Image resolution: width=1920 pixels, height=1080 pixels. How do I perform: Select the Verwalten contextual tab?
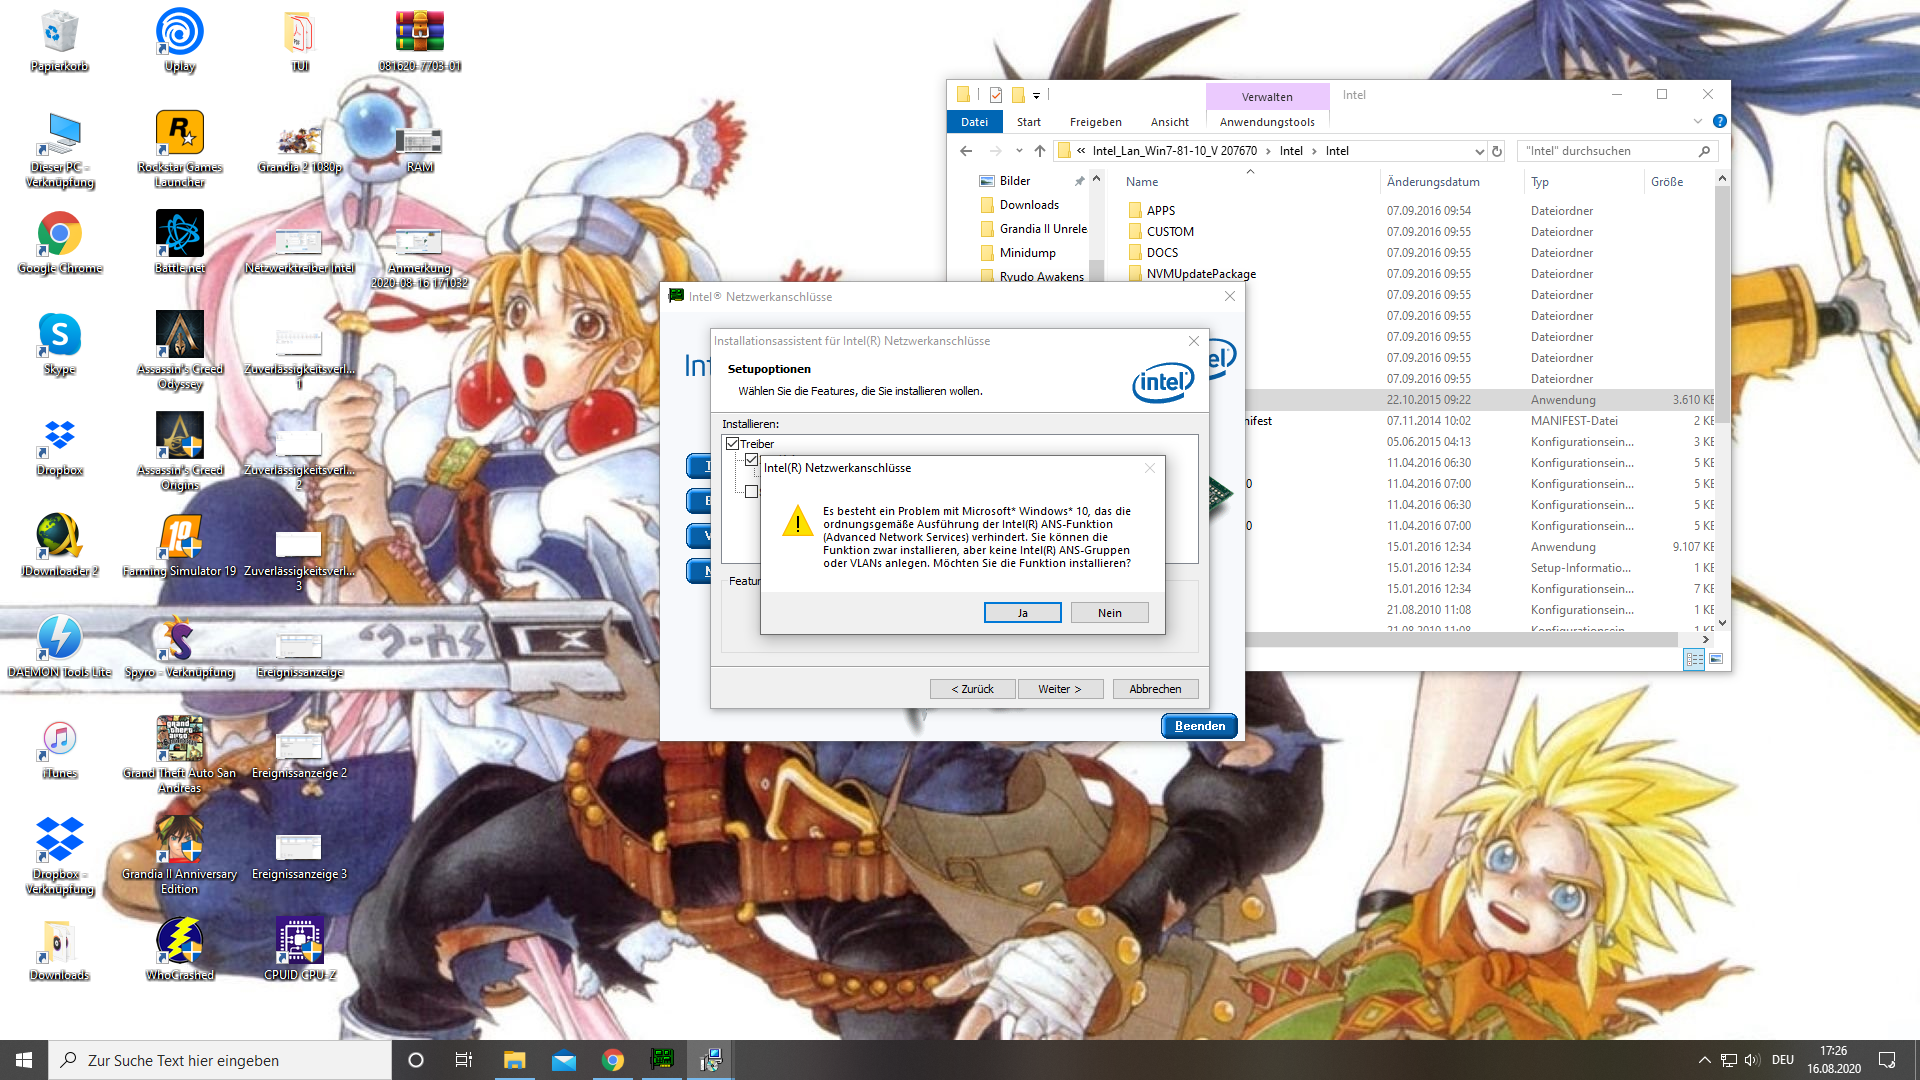(x=1267, y=96)
